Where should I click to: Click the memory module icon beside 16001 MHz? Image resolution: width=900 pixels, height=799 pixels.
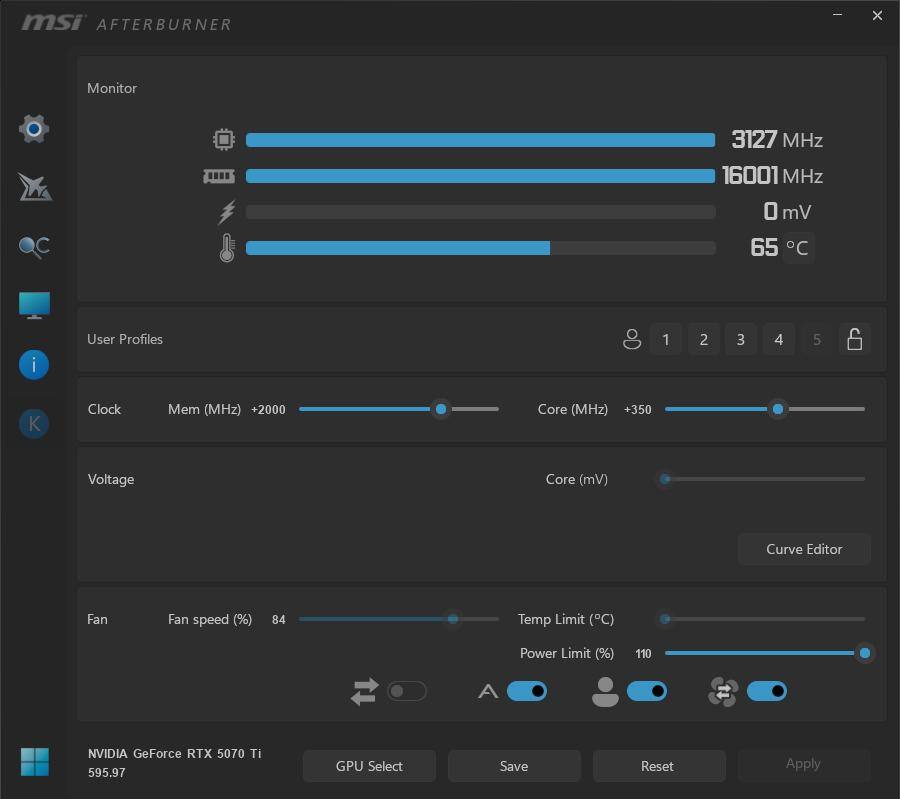click(219, 176)
